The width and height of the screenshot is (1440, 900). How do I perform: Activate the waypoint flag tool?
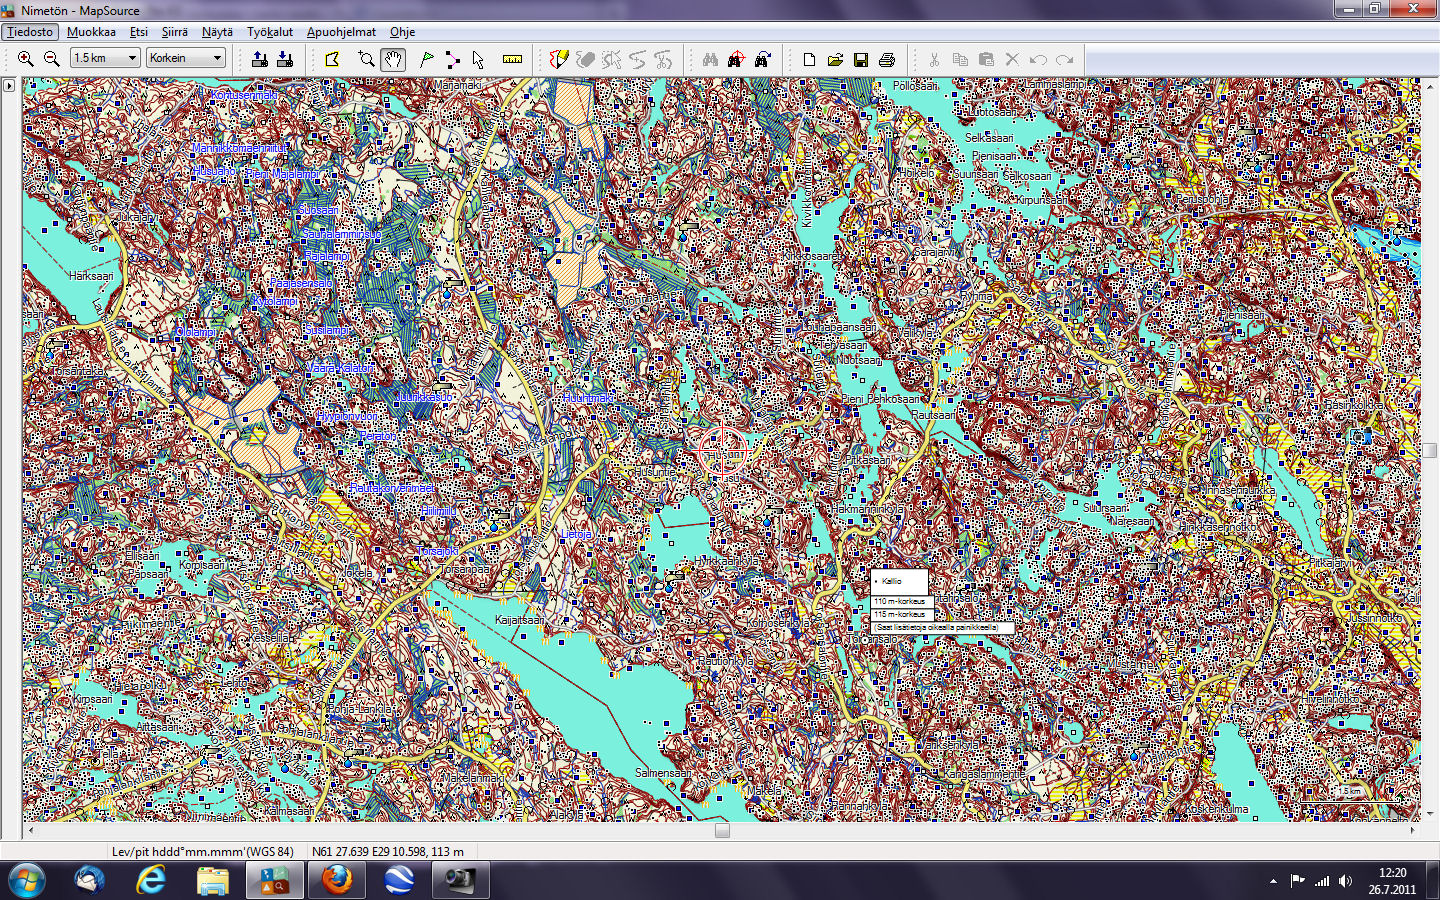click(427, 59)
